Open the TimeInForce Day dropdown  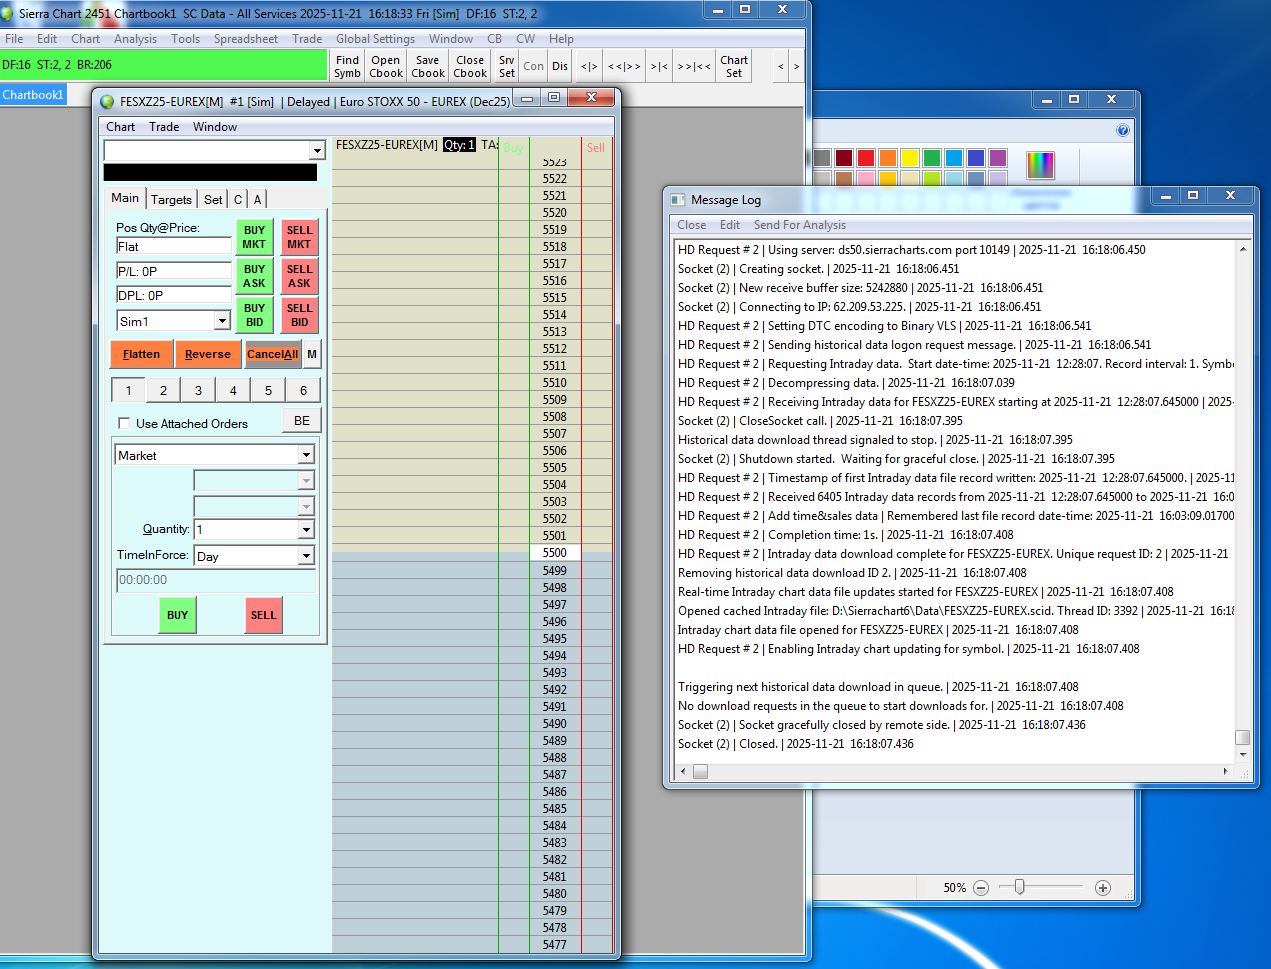306,556
